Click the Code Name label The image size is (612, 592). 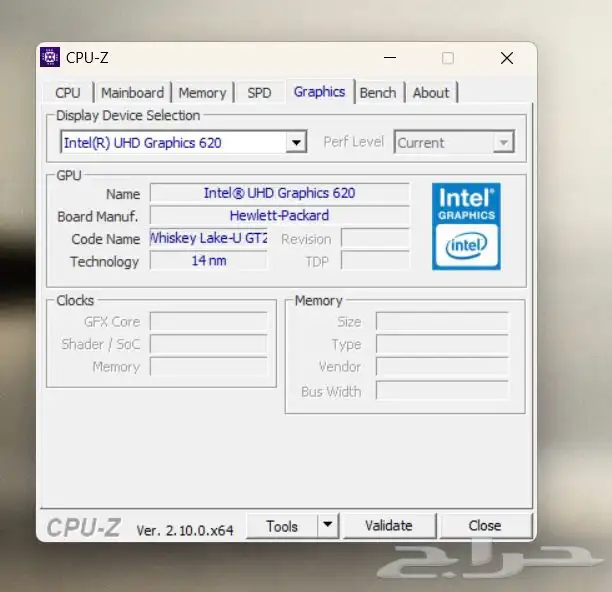tap(105, 239)
